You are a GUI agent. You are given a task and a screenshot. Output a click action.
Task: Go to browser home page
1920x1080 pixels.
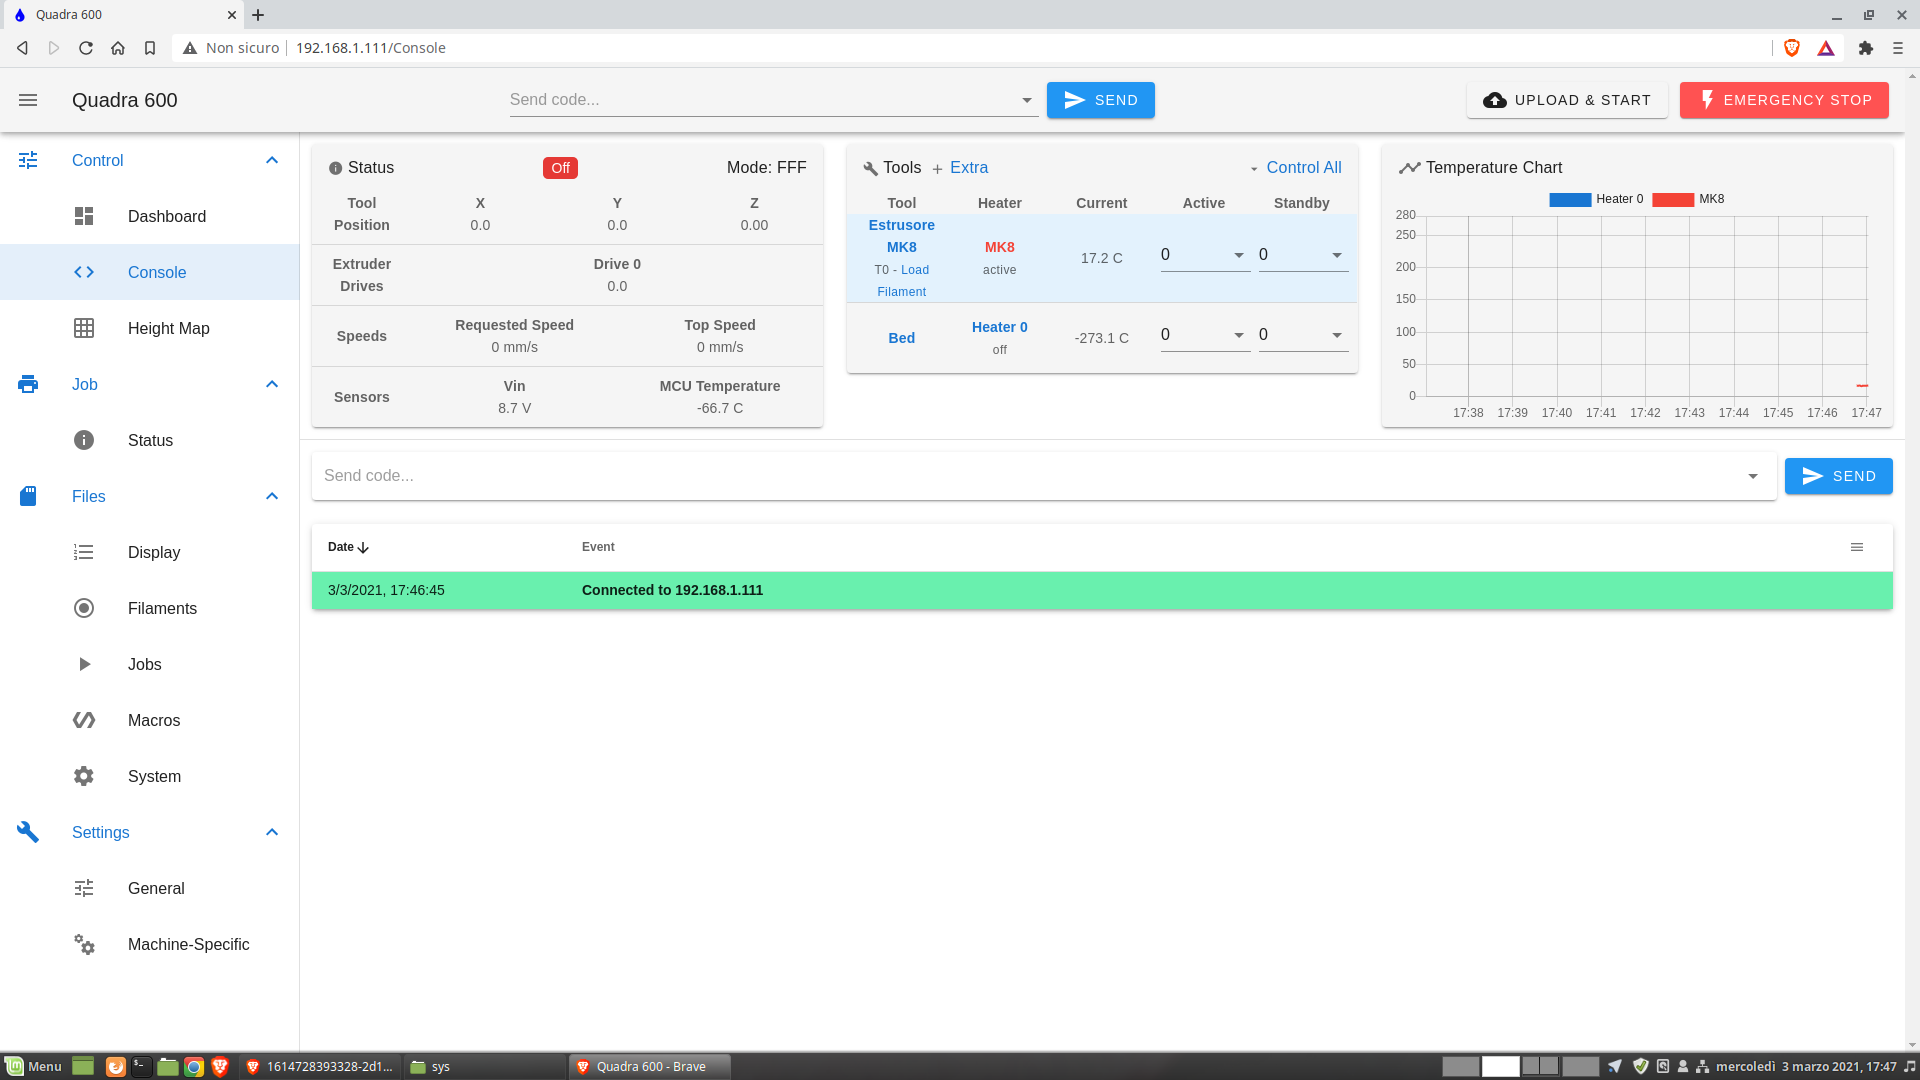[118, 48]
